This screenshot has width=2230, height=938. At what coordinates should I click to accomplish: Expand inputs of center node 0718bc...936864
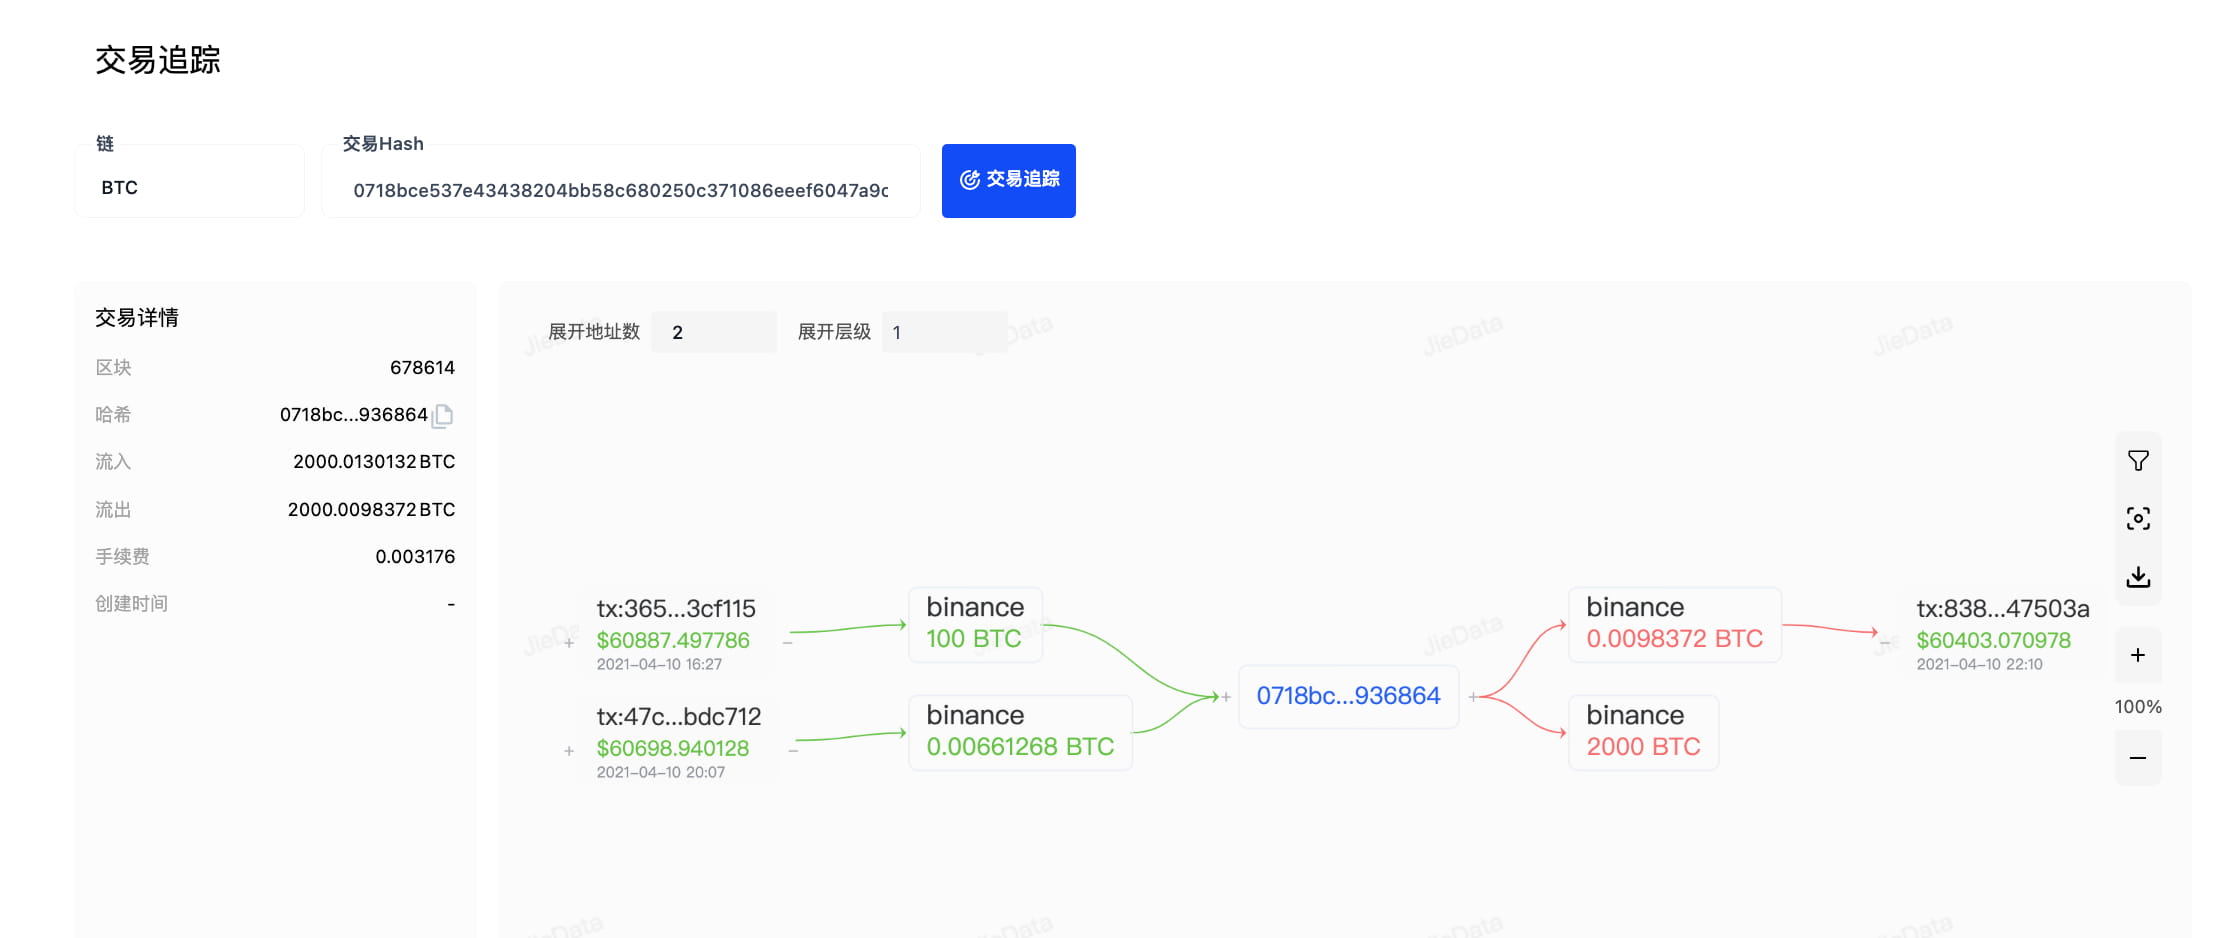point(1226,697)
